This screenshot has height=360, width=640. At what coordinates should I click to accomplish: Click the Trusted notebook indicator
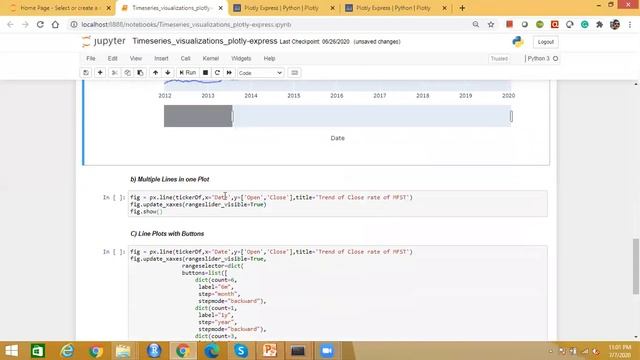[499, 59]
